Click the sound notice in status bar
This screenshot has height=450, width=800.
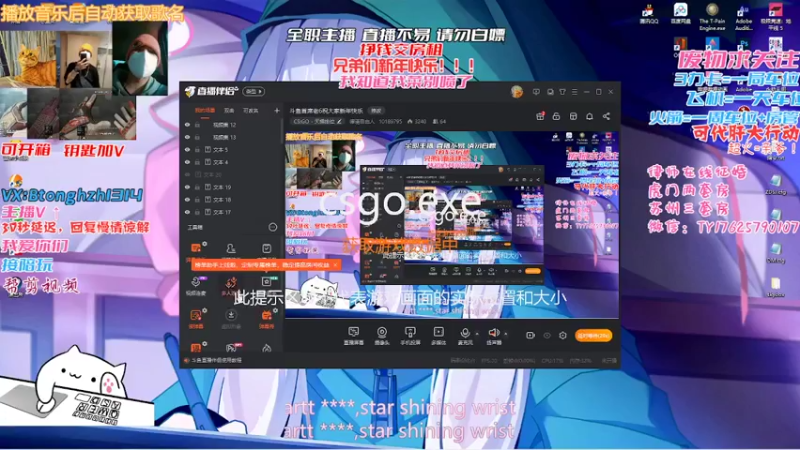(213, 360)
